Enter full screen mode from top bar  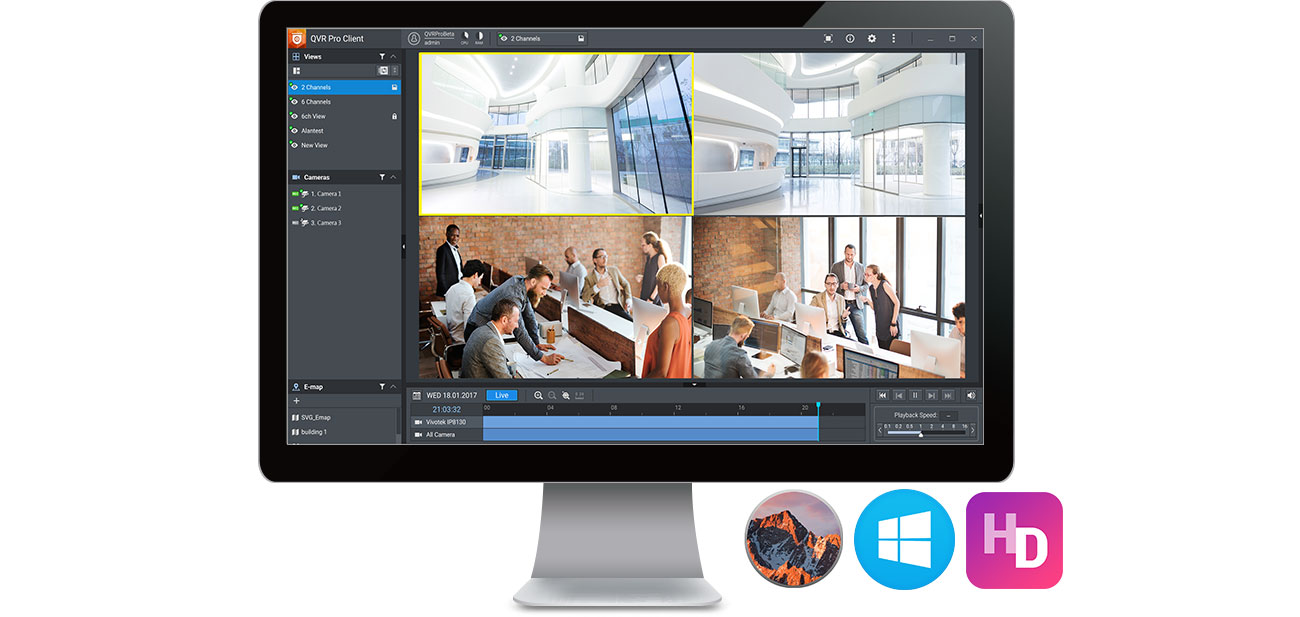[828, 39]
